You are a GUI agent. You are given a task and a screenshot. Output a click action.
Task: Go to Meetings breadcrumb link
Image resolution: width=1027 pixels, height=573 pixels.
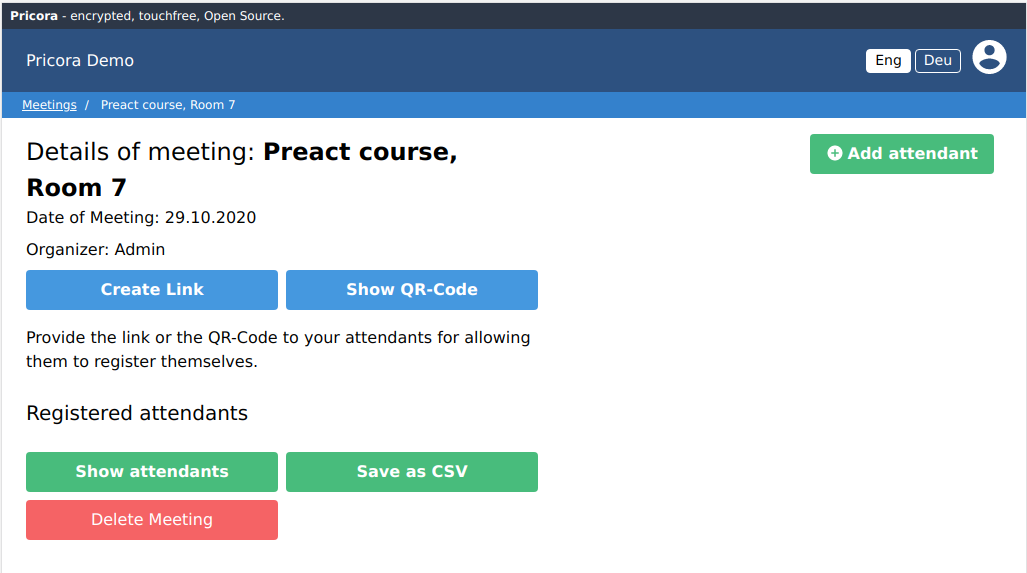click(x=49, y=105)
